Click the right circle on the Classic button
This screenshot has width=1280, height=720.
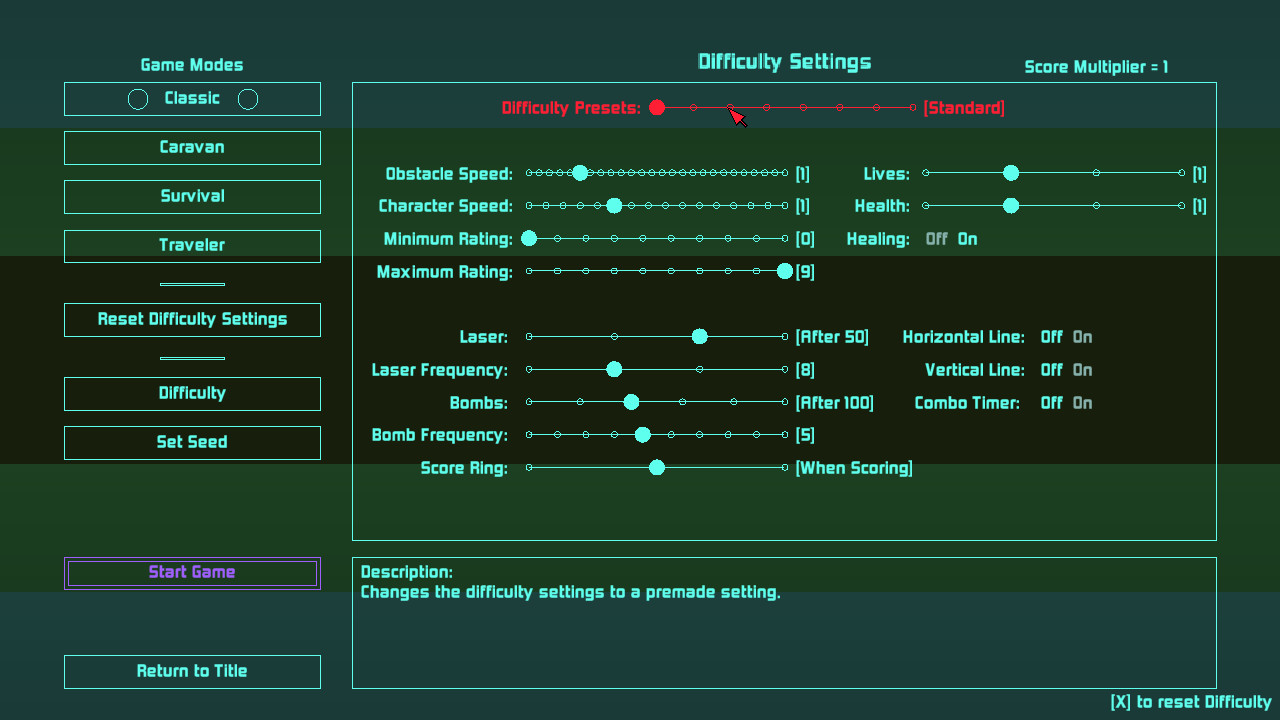(248, 99)
